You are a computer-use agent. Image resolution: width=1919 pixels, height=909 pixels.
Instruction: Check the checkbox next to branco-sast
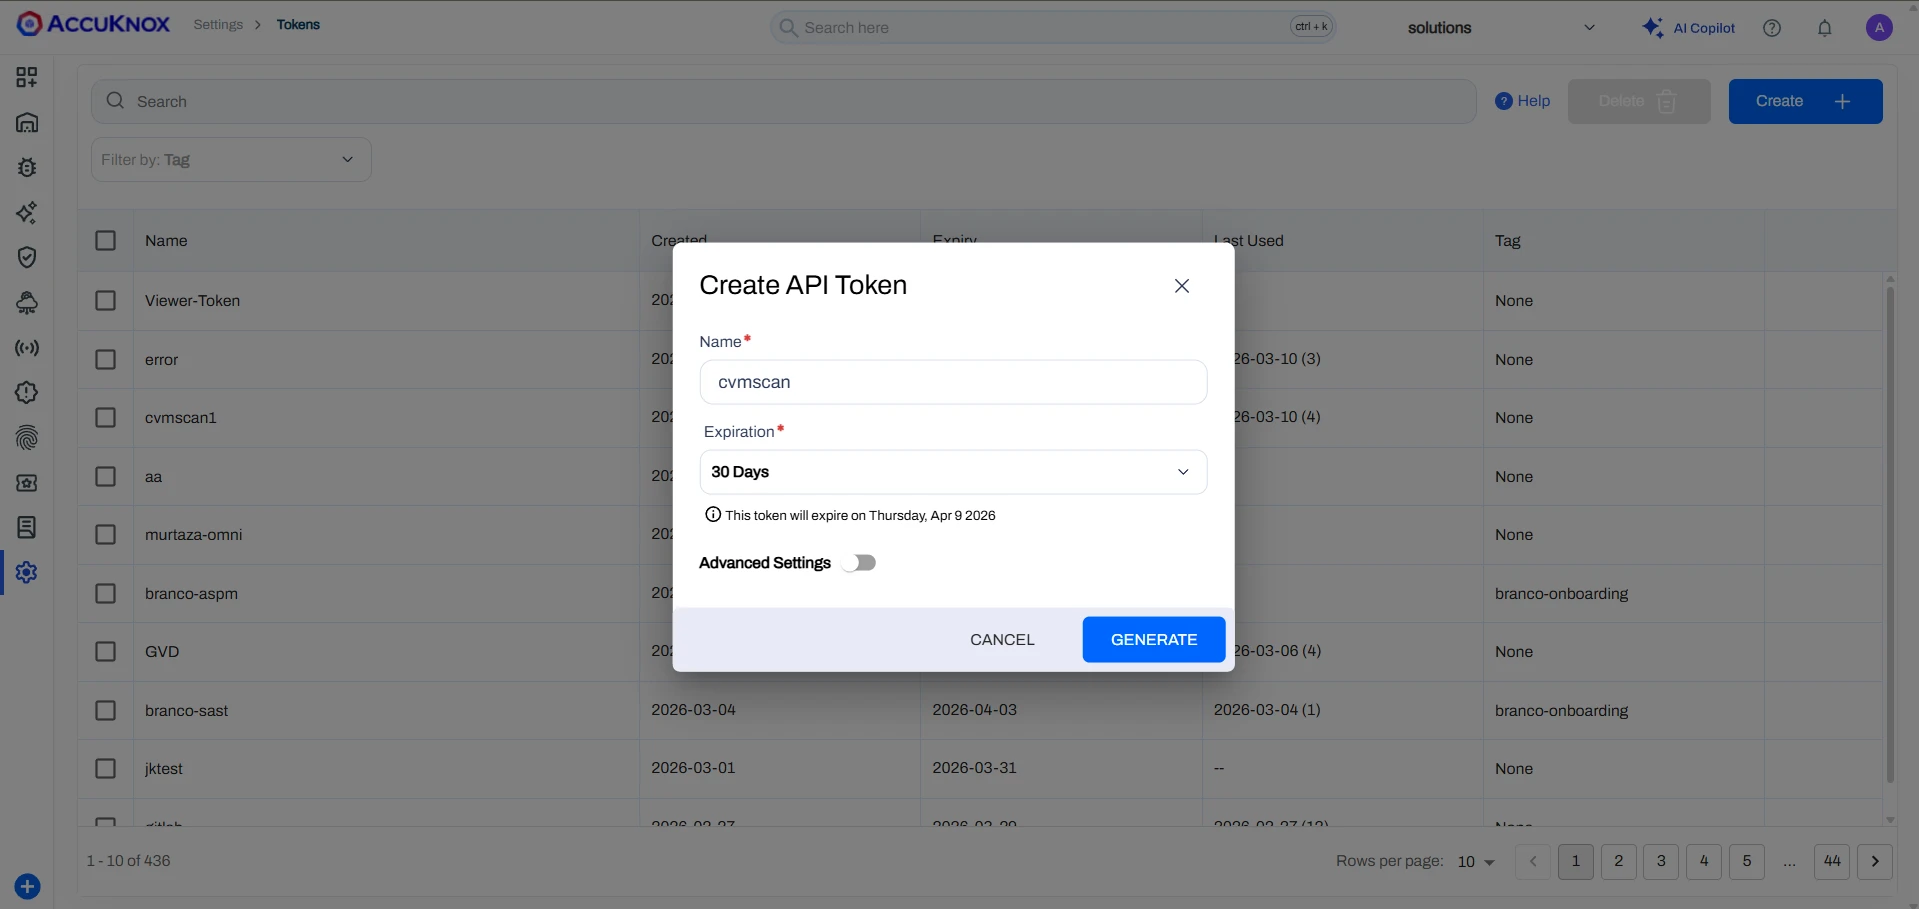point(105,710)
